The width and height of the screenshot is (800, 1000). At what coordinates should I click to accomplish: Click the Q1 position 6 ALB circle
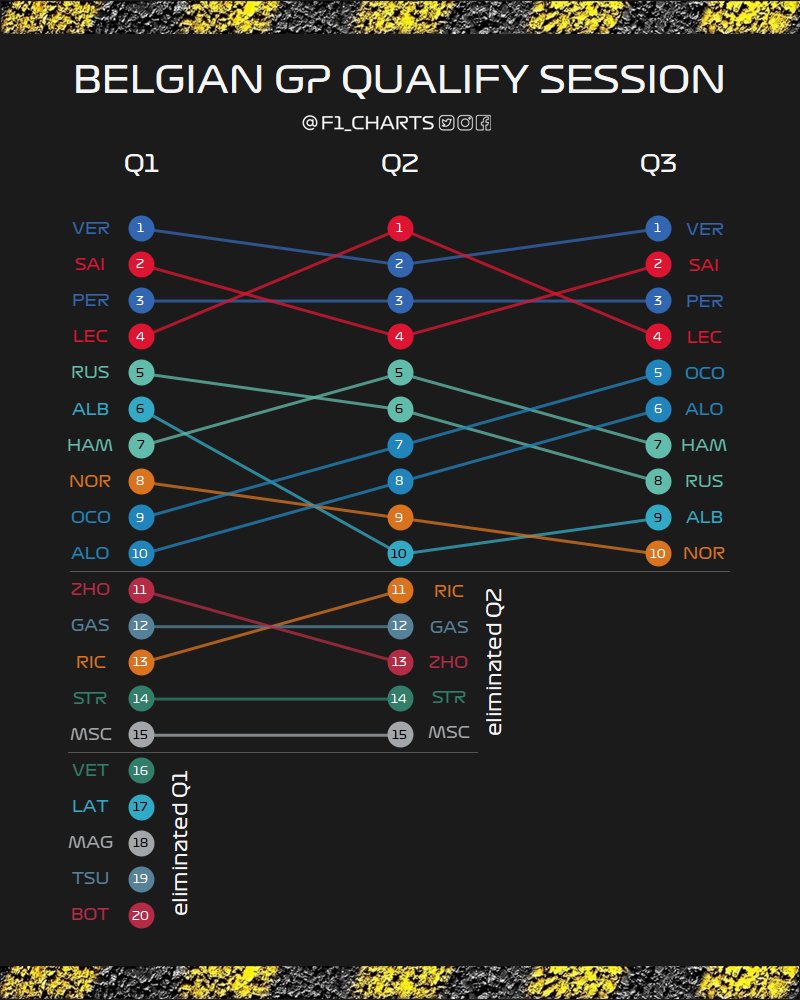tap(141, 409)
